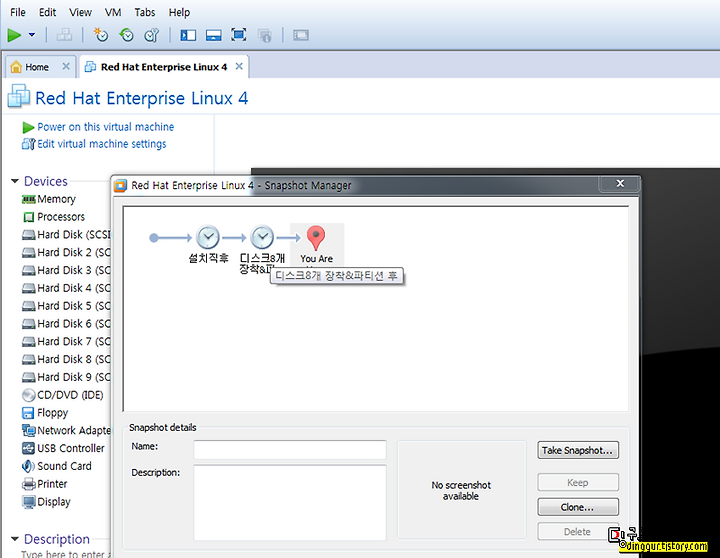Click the Clone... button
Screen dimensions: 720x558
[x=578, y=507]
